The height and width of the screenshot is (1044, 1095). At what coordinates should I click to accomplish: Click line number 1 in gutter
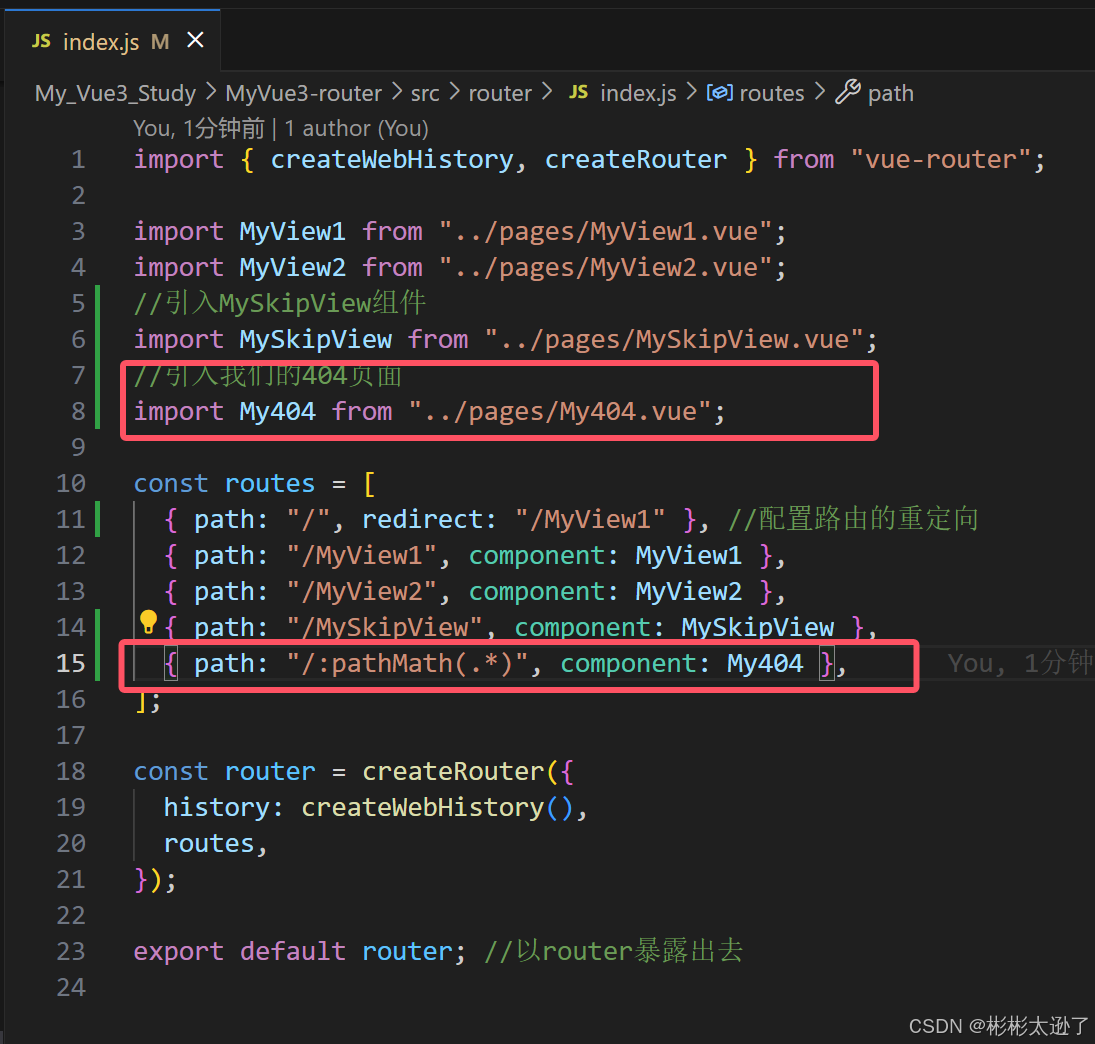tap(78, 159)
